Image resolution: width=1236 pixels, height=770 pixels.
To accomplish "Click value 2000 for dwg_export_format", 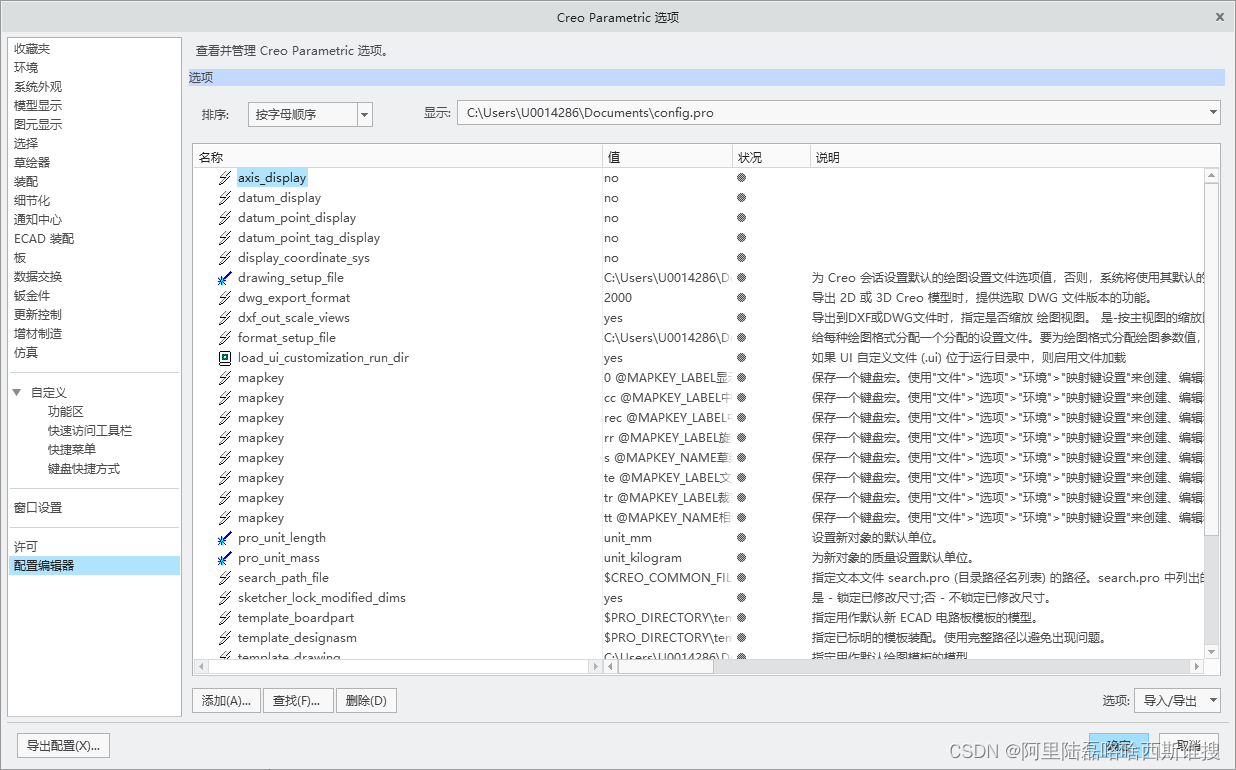I will click(x=618, y=298).
